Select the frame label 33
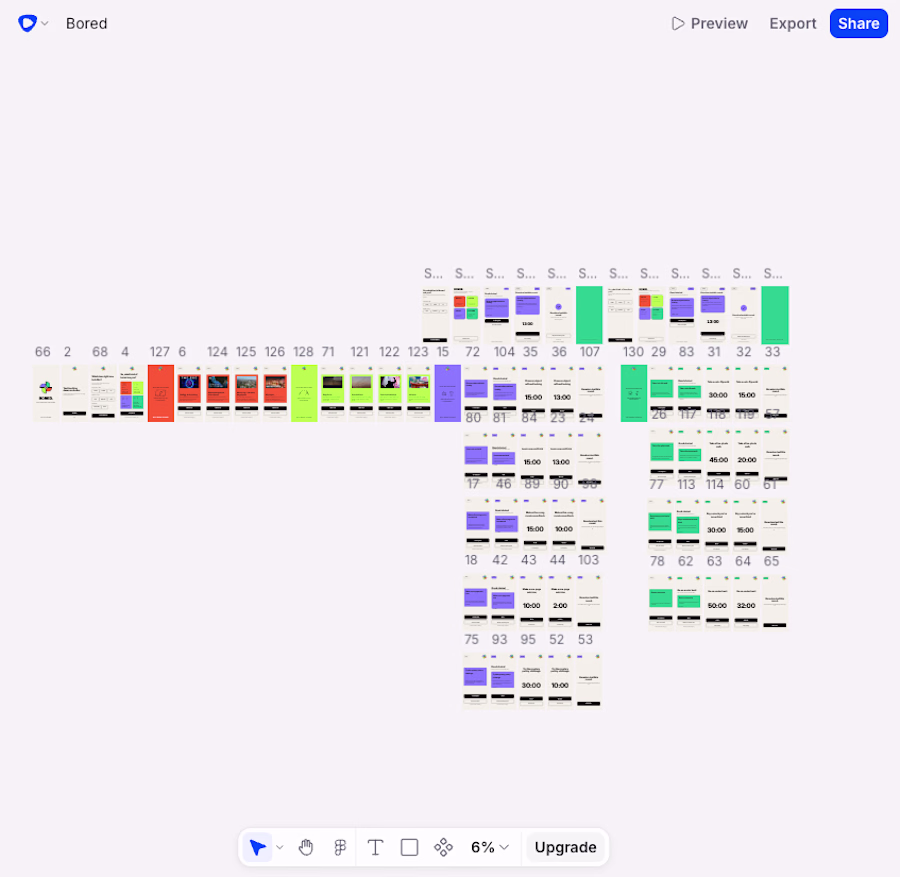 click(773, 352)
